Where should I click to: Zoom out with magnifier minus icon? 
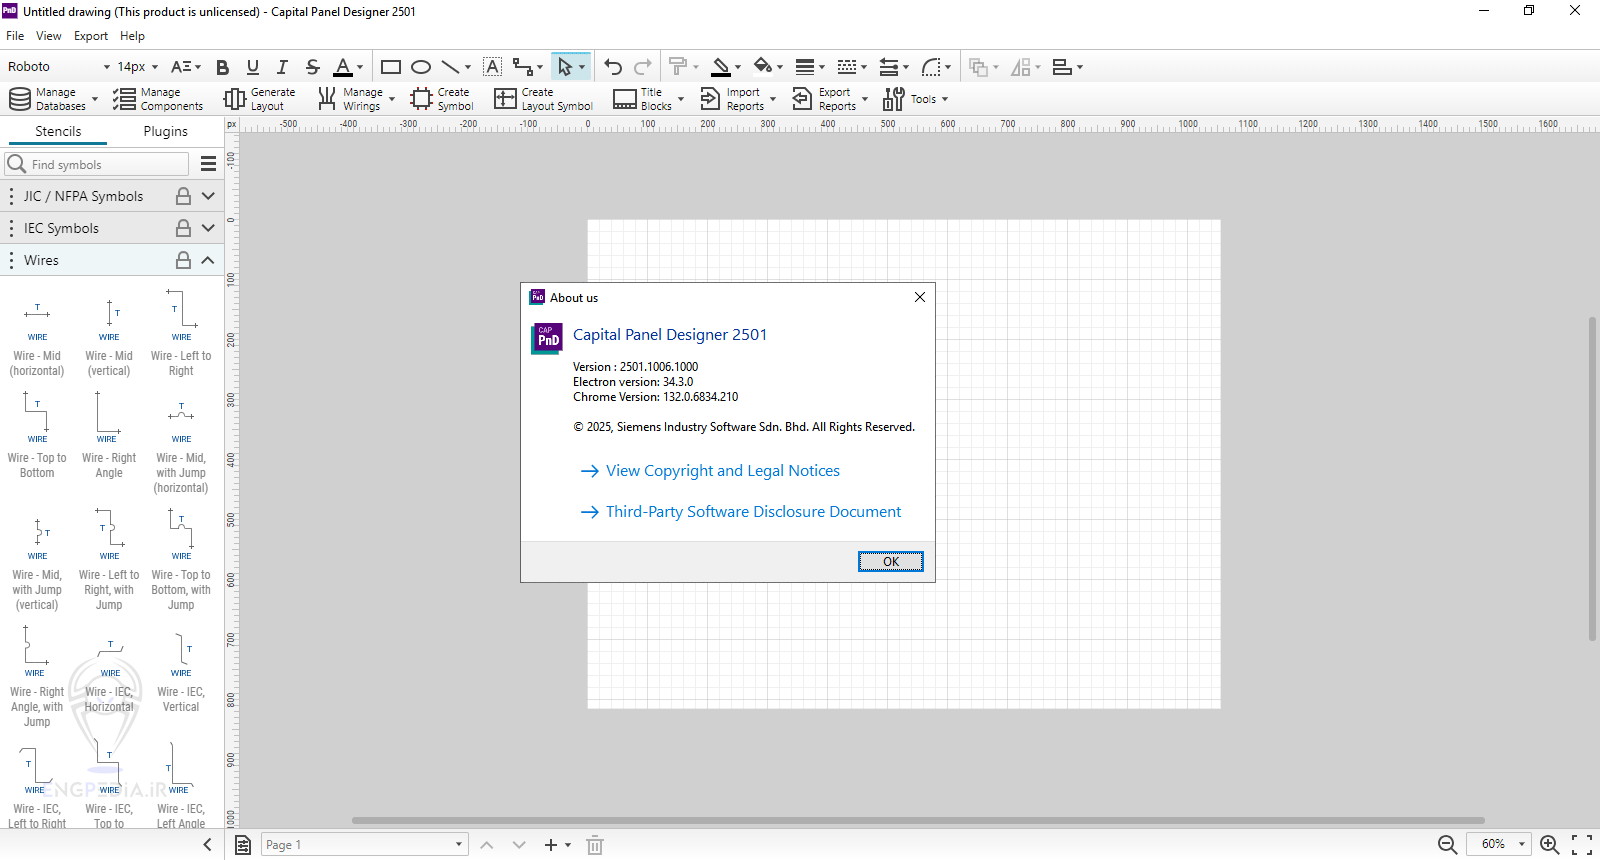tap(1447, 845)
